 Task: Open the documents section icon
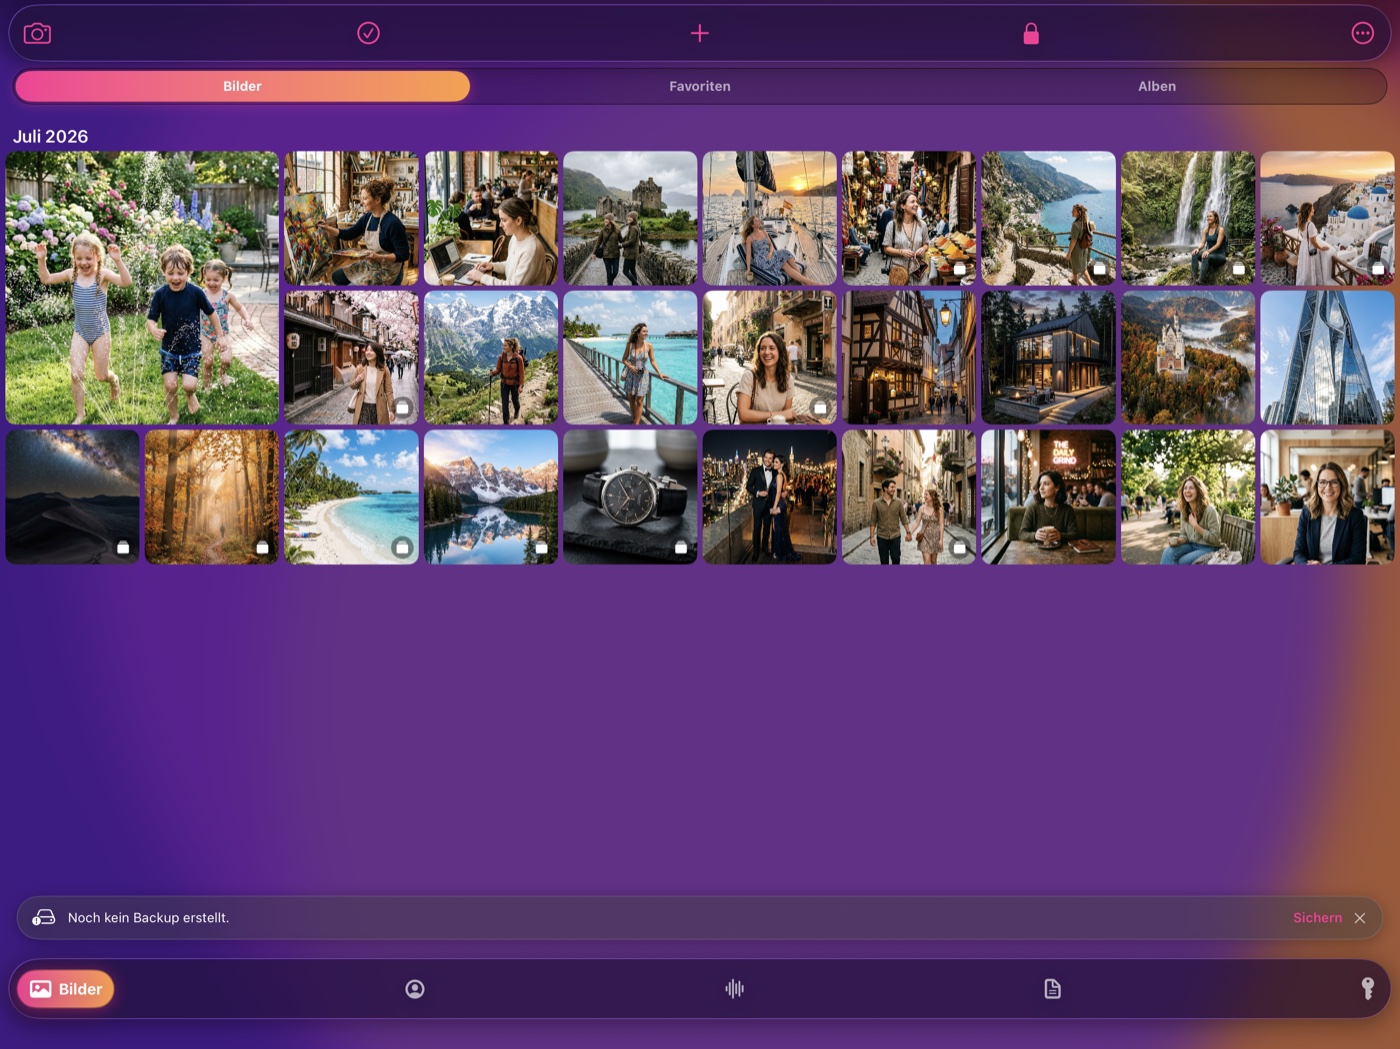point(1052,989)
